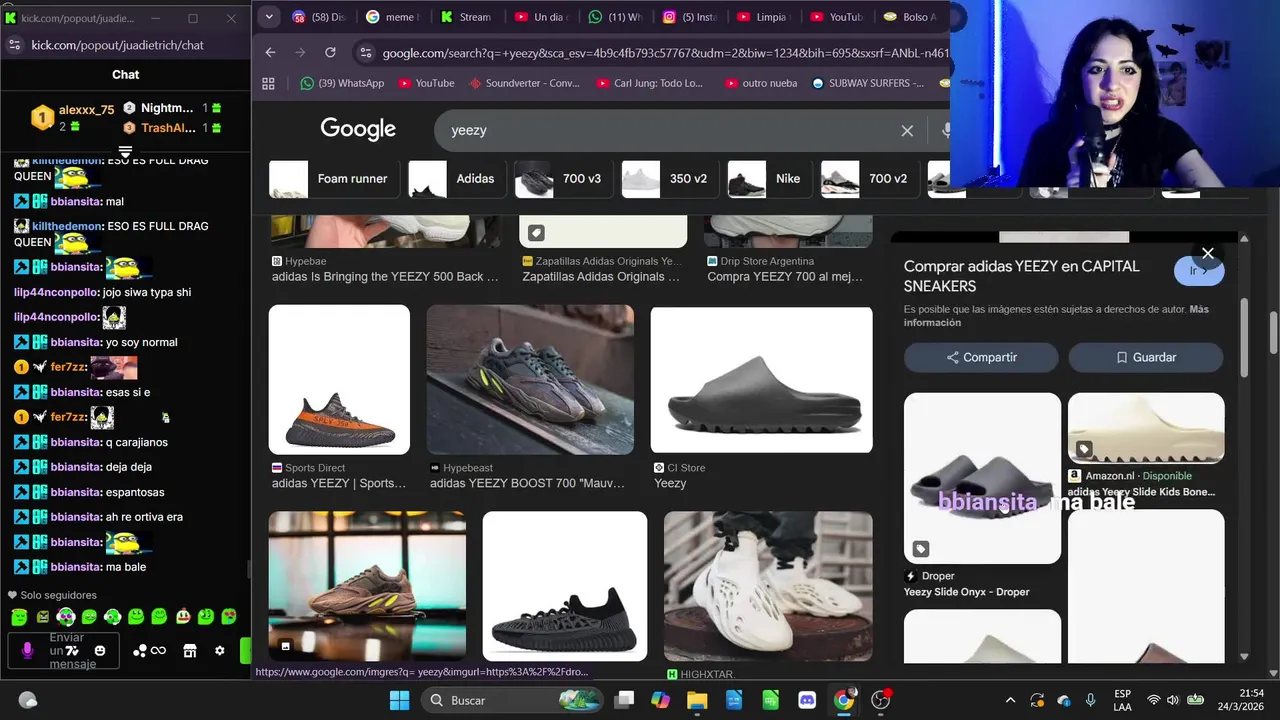
Task: Click the Google search URL address bar
Action: point(665,53)
